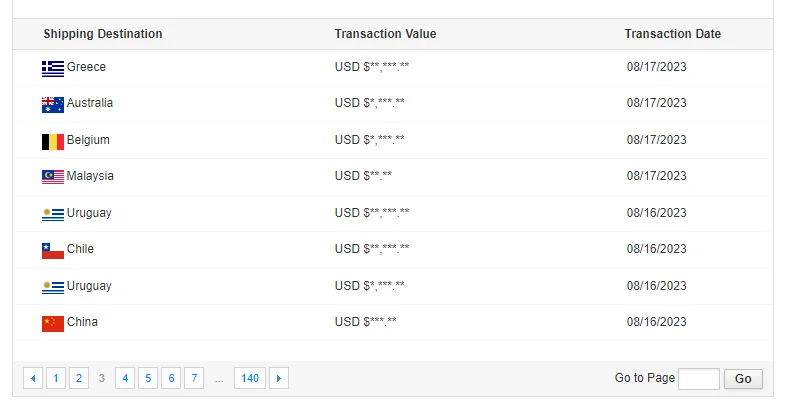Click the Chile flag icon
Screen dimensions: 786x417
pyautogui.click(x=53, y=250)
